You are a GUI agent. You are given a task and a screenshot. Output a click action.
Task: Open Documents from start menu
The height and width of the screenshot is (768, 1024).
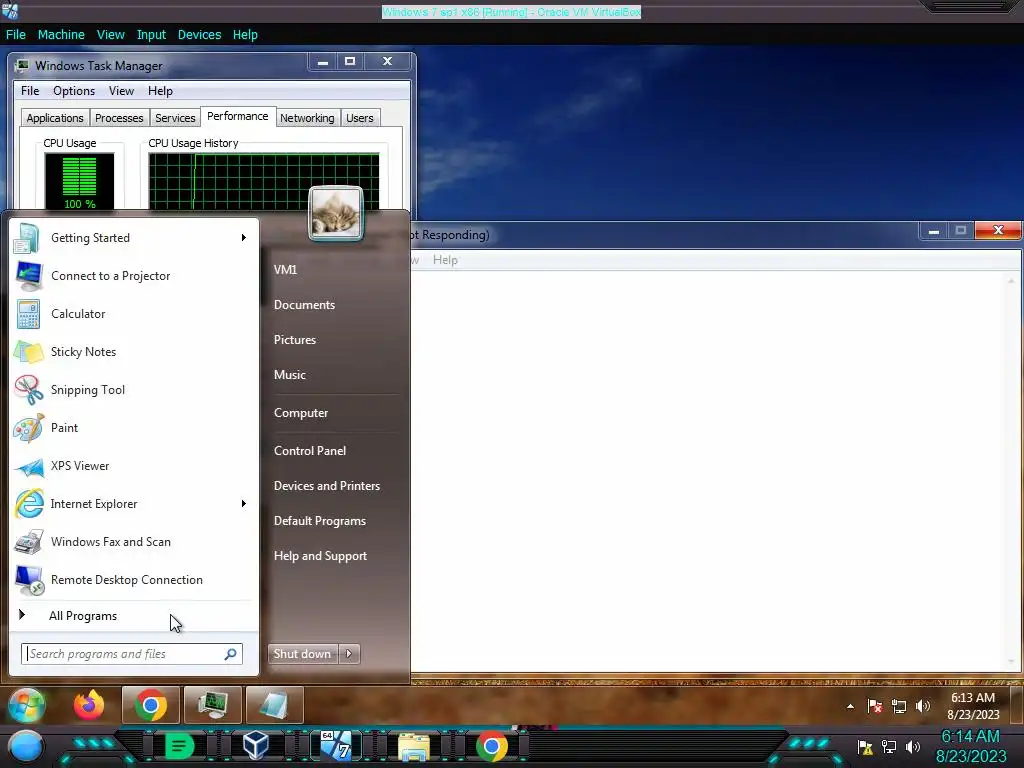(304, 305)
